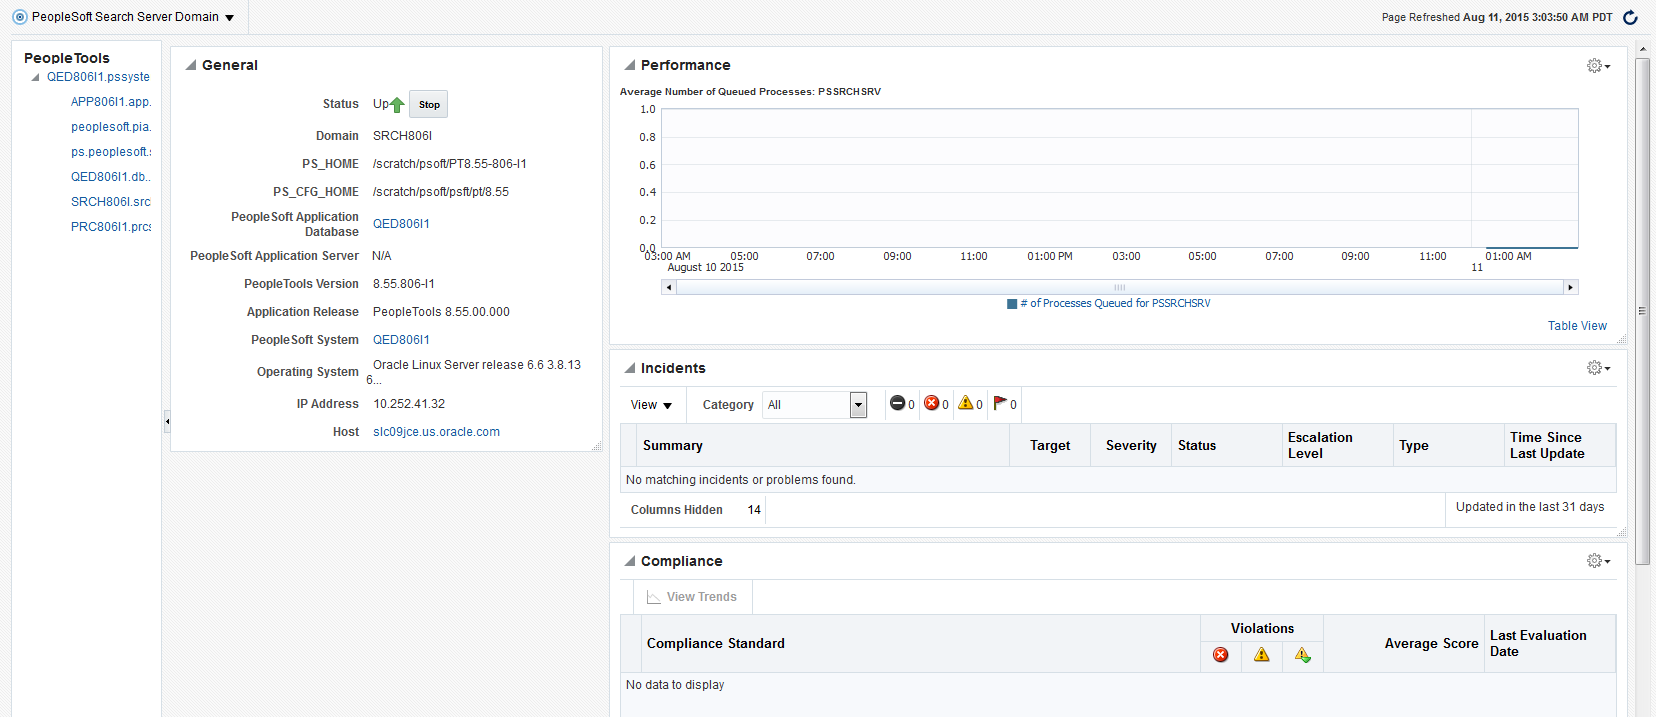The width and height of the screenshot is (1656, 717).
Task: Collapse the Compliance panel
Action: [x=629, y=561]
